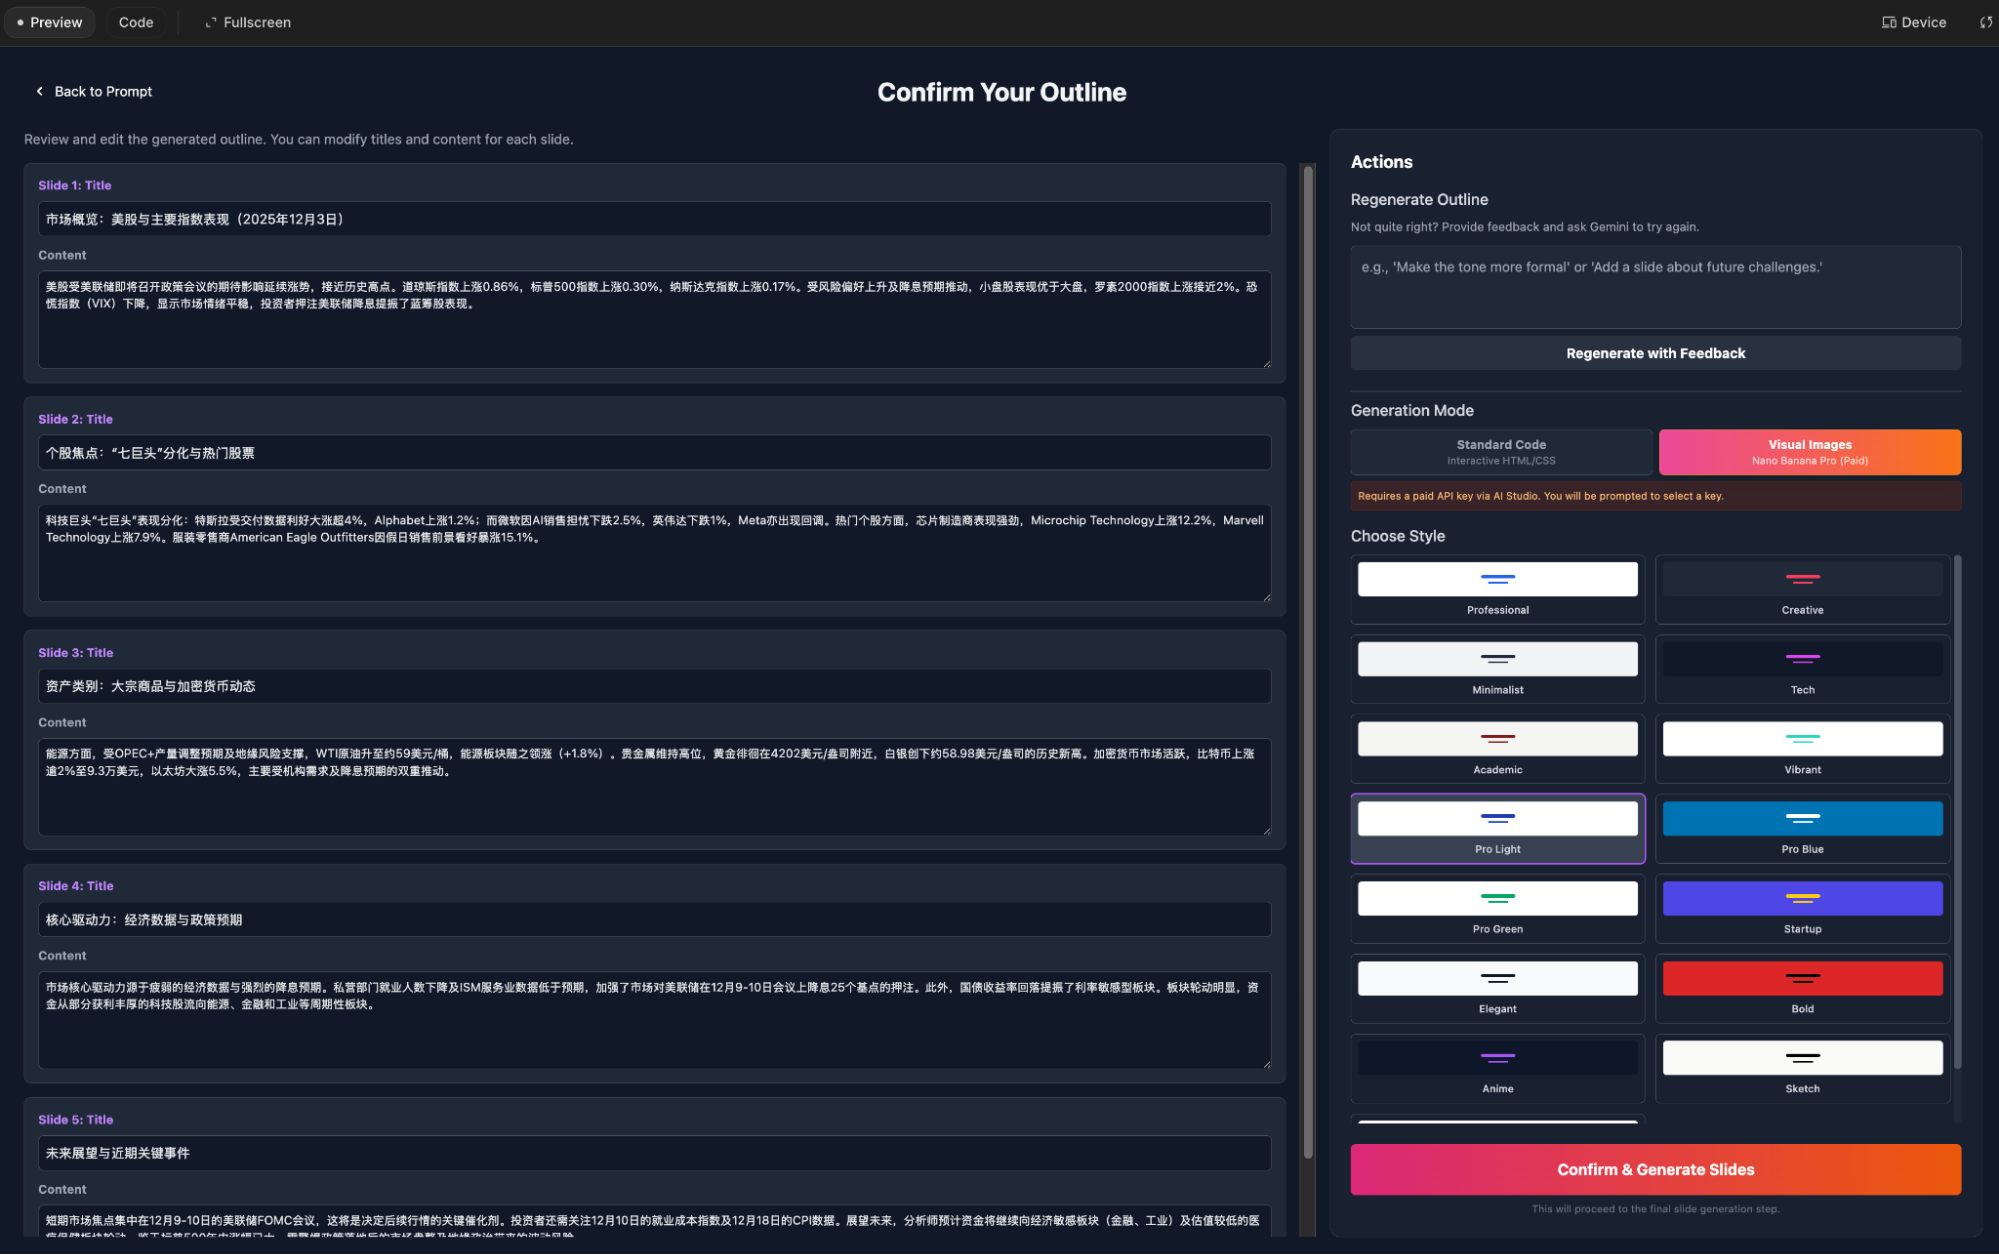Screen dimensions: 1999x1255
Task: Click the Slide 1 content resize handle
Action: pos(1266,364)
